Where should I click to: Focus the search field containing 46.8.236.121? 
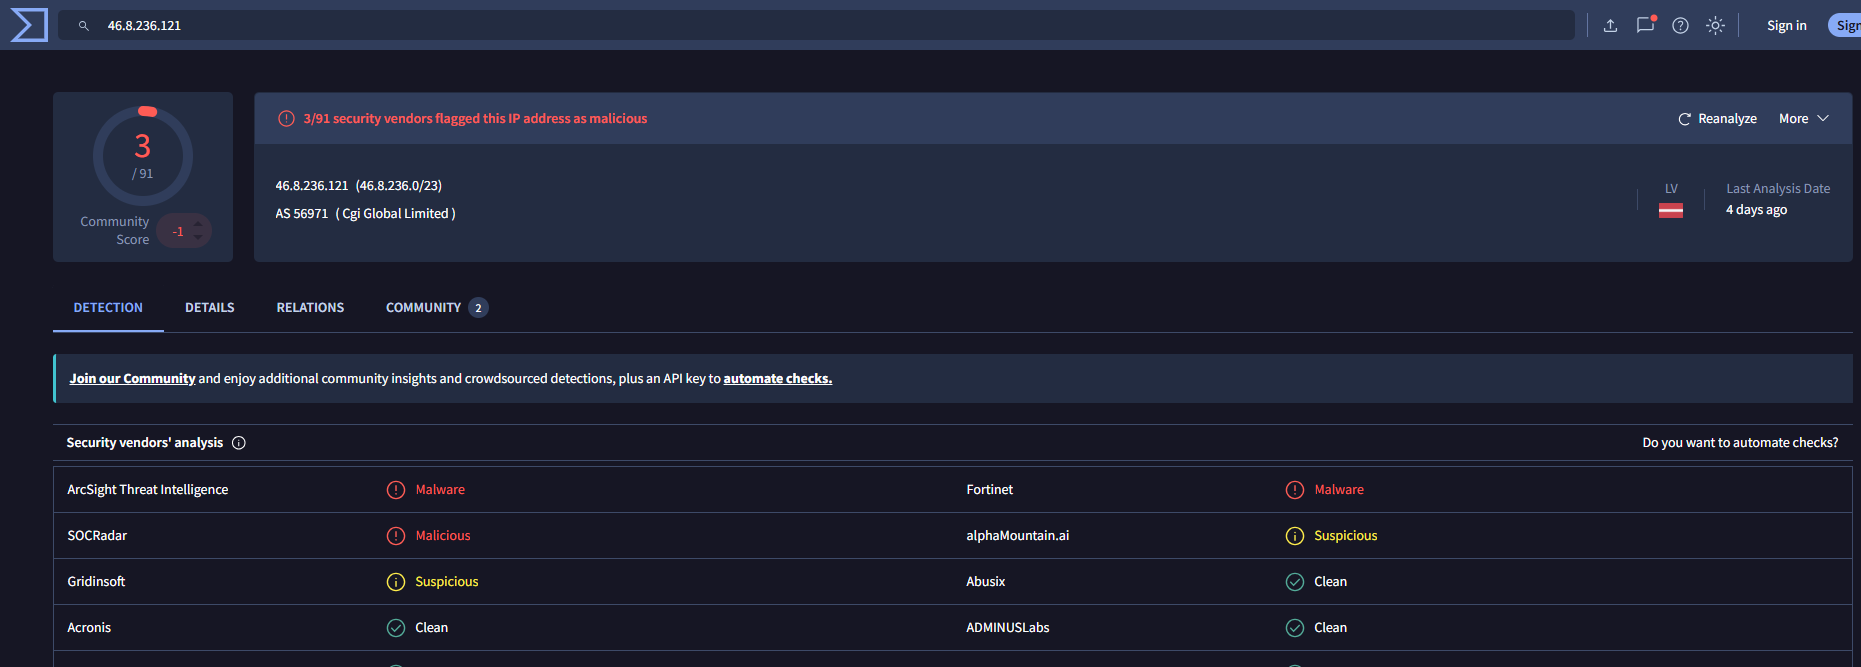coord(816,25)
